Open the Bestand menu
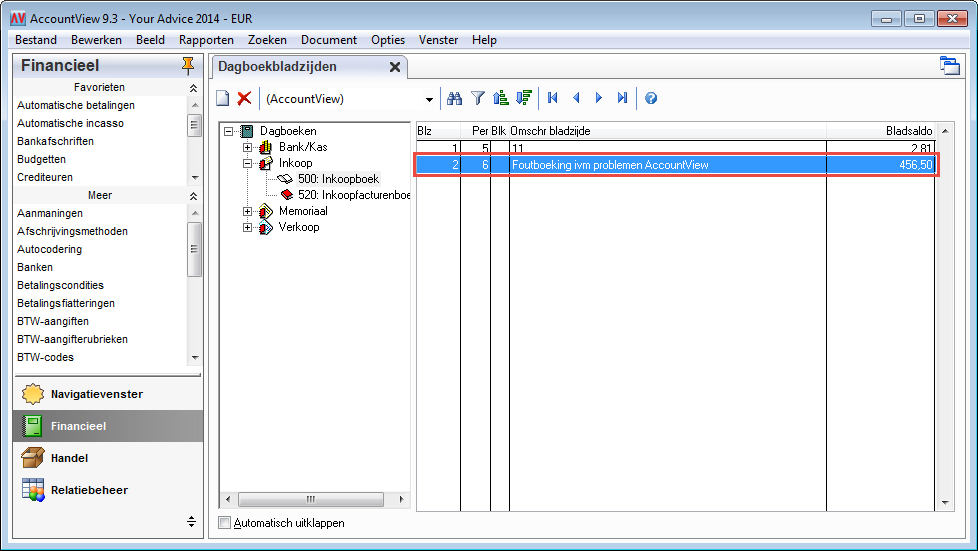The height and width of the screenshot is (551, 978). pos(36,40)
